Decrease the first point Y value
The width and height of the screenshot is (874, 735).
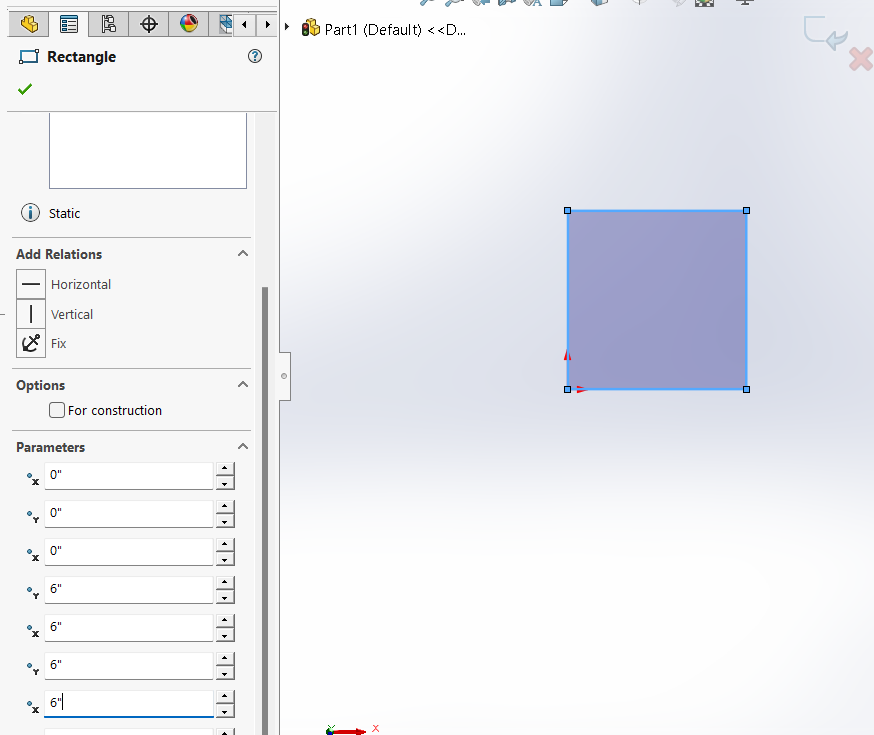click(x=225, y=521)
